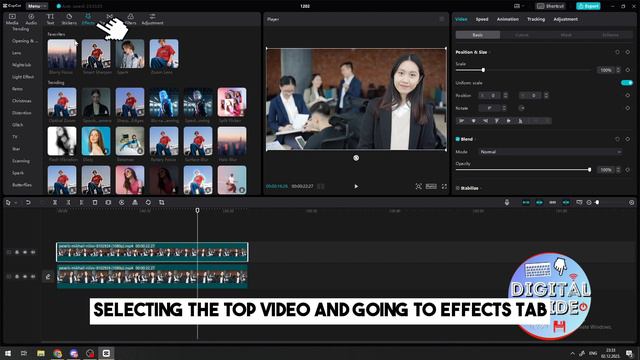The image size is (640, 360).
Task: Click the rotate dial next to Rotate field
Action: [522, 108]
